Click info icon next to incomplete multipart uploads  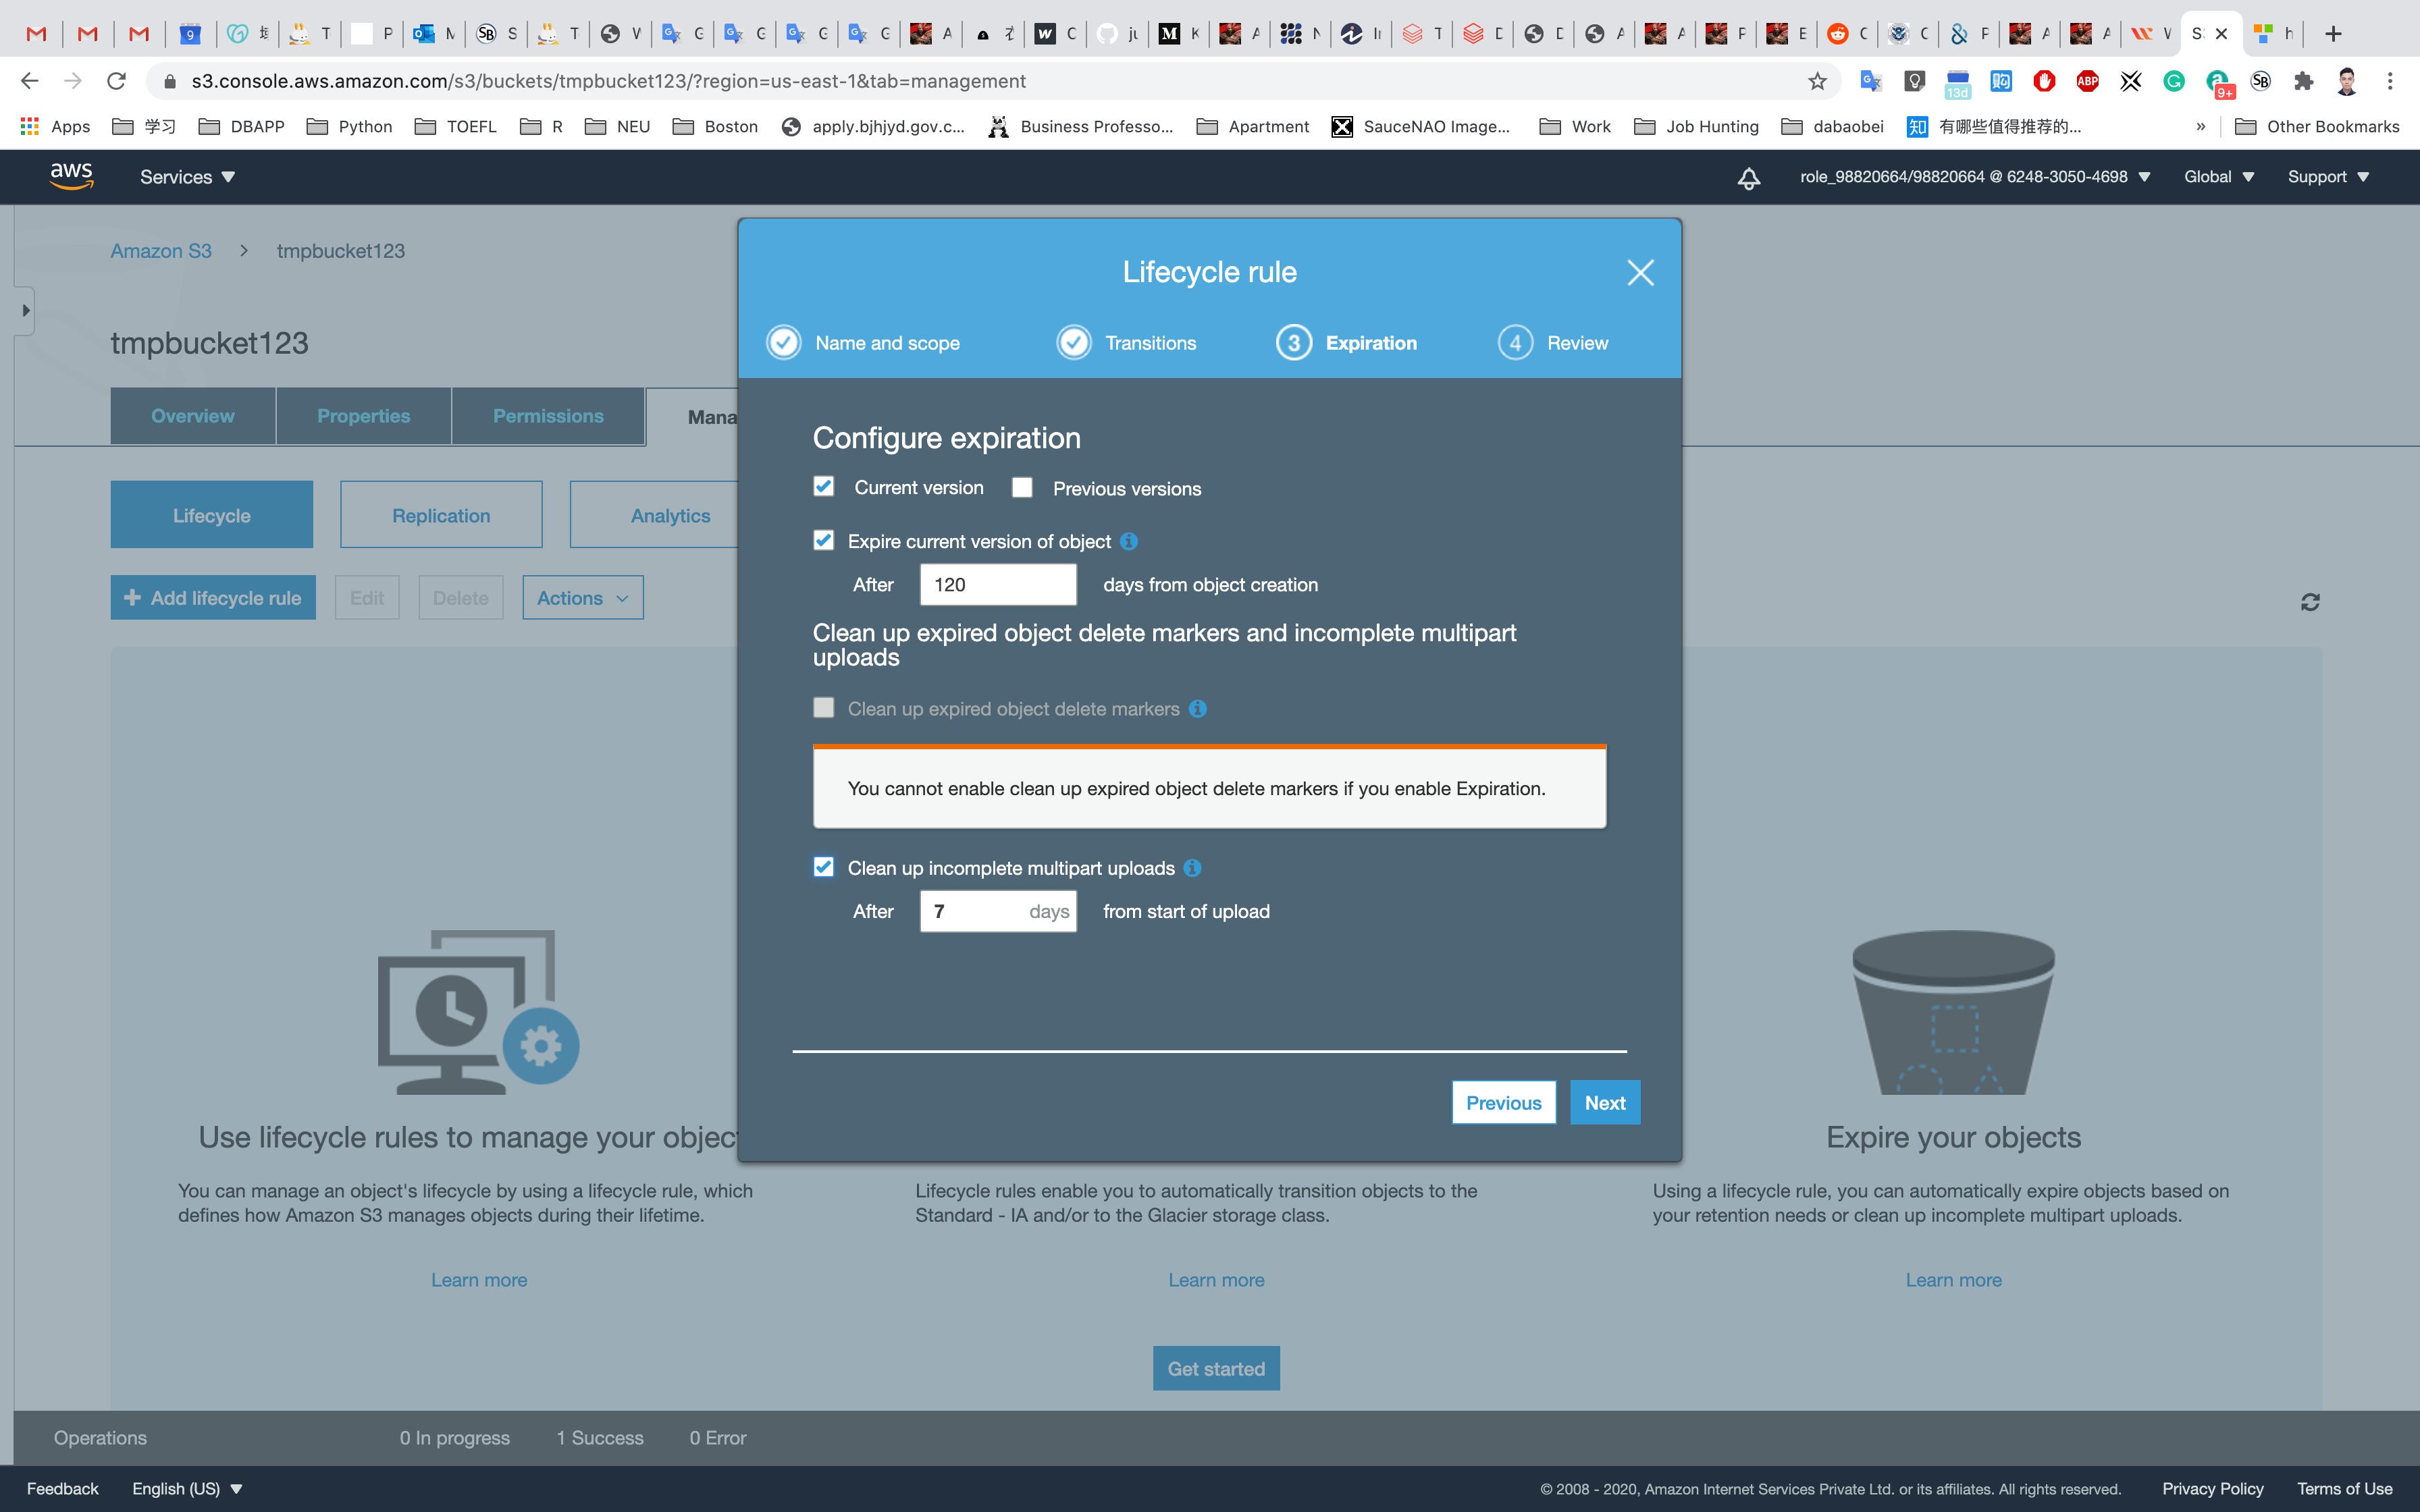coord(1192,868)
